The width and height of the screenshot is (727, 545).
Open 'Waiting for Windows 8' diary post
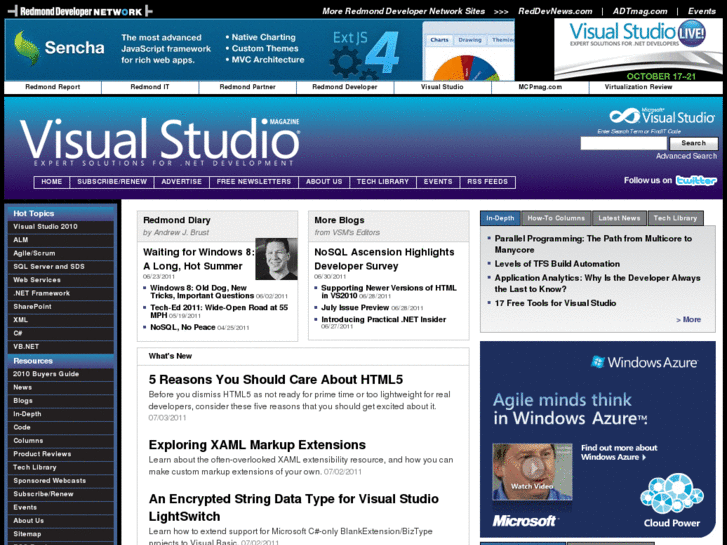click(198, 259)
